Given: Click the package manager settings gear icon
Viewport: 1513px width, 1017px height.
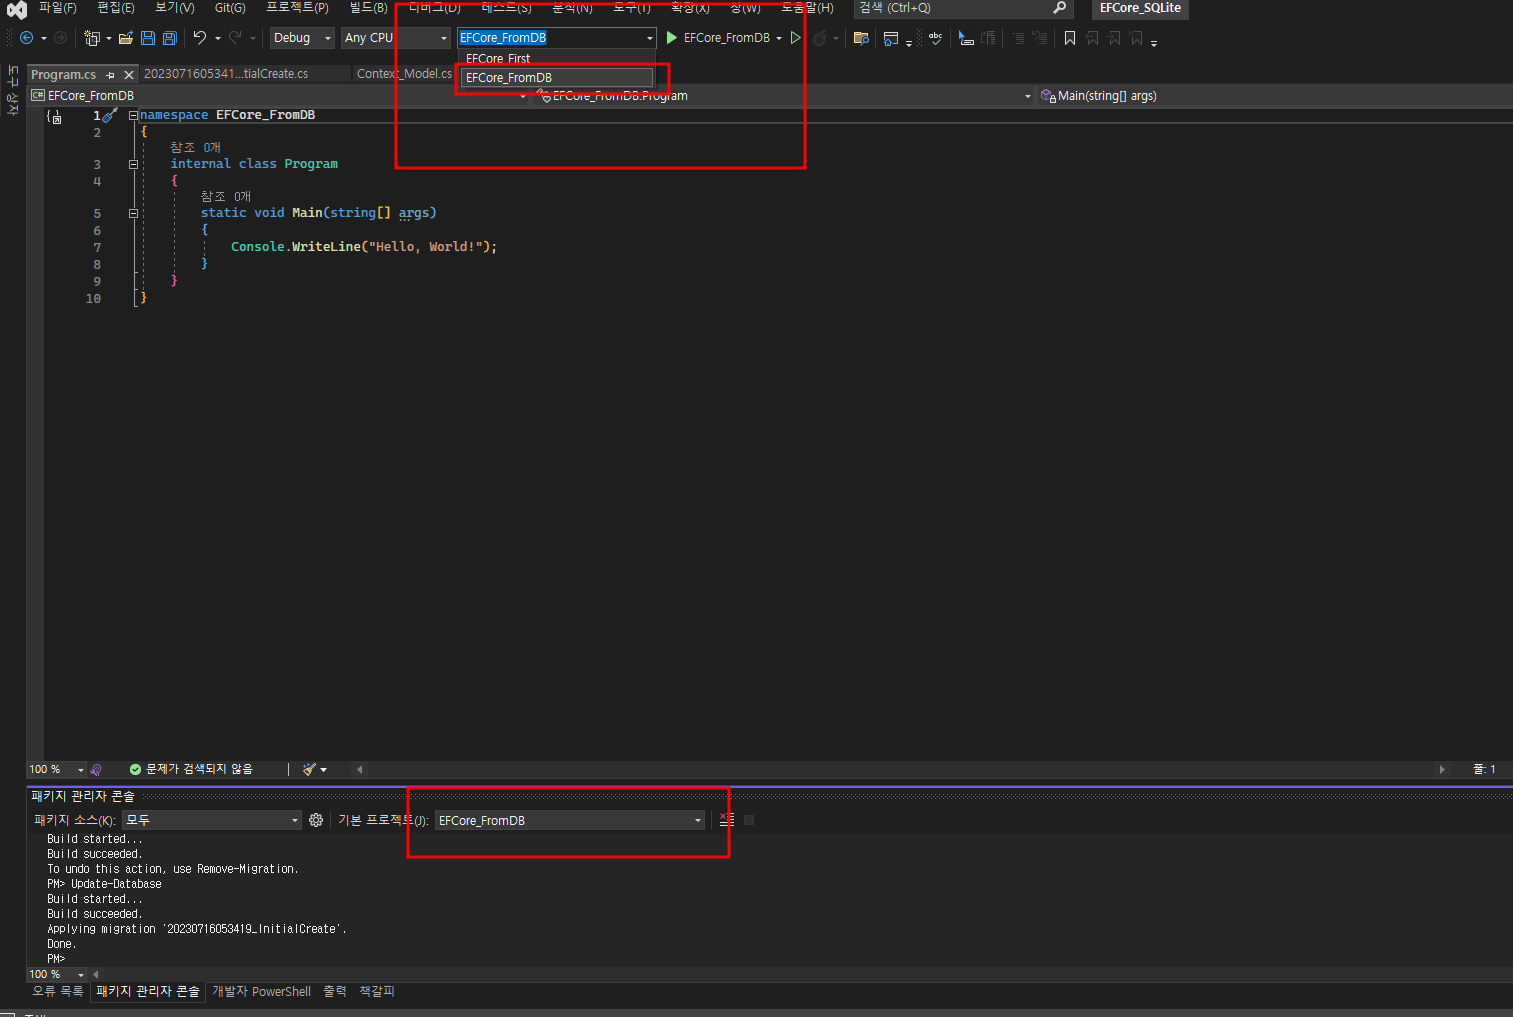Looking at the screenshot, I should pyautogui.click(x=316, y=820).
